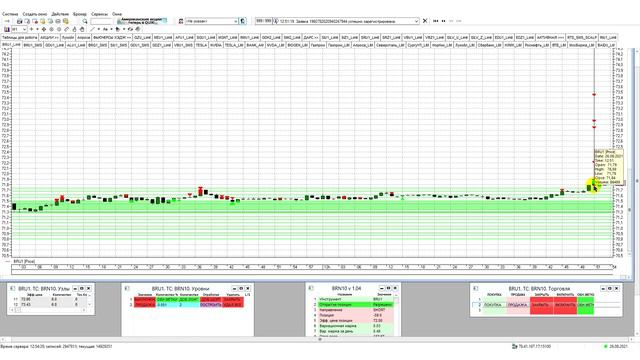Click the ПРОДАЖА cell in Торговля table
The height and width of the screenshot is (360, 640).
point(518,305)
